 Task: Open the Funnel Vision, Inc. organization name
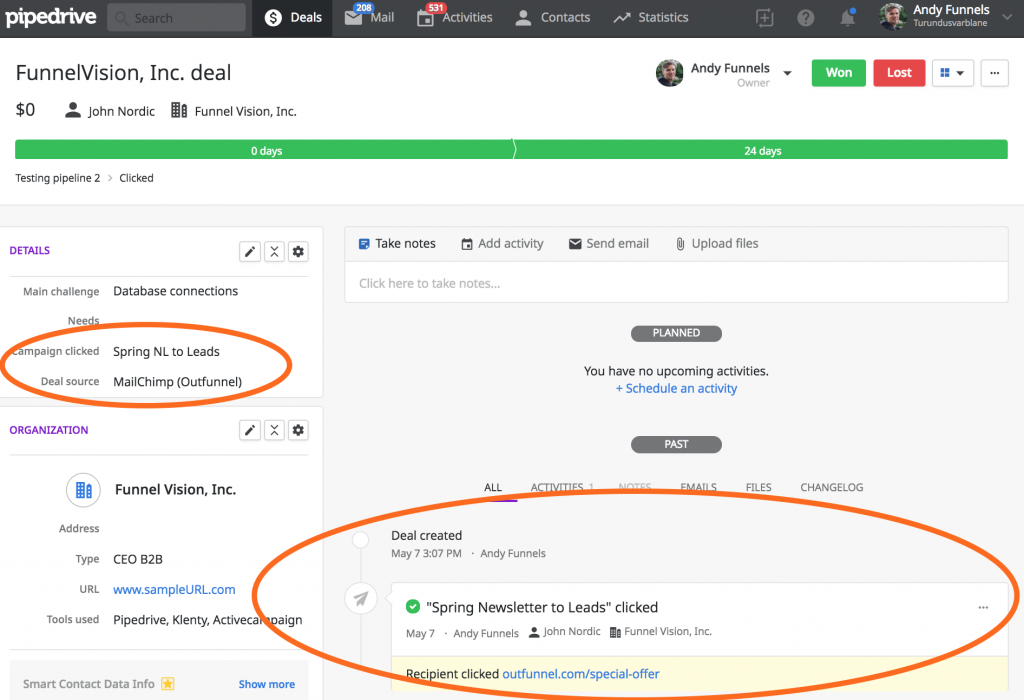[x=176, y=490]
